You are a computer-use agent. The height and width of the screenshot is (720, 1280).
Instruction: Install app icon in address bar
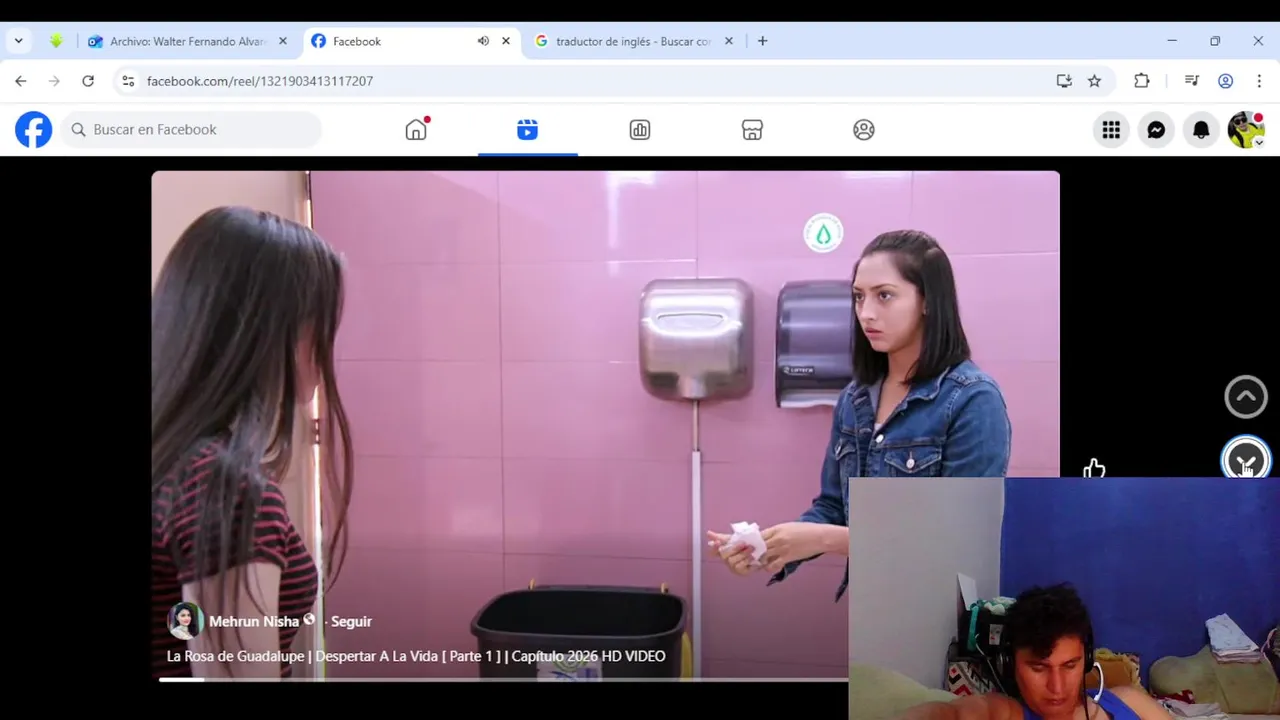pos(1064,81)
